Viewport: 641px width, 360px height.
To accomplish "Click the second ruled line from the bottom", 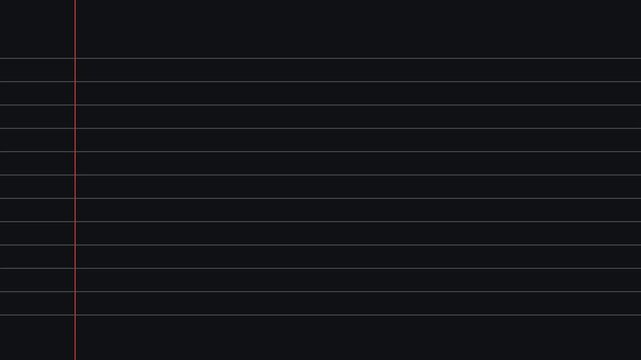I will point(320,292).
